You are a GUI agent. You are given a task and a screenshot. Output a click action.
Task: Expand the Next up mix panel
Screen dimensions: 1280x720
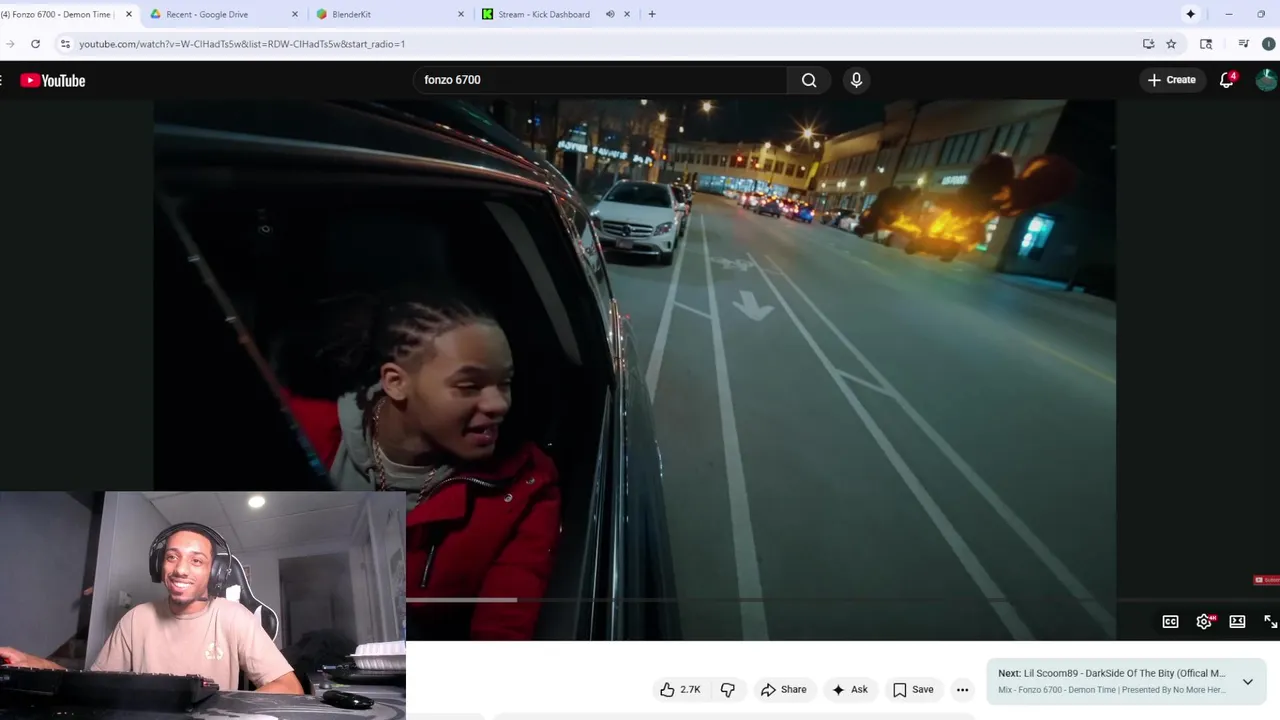[1247, 682]
